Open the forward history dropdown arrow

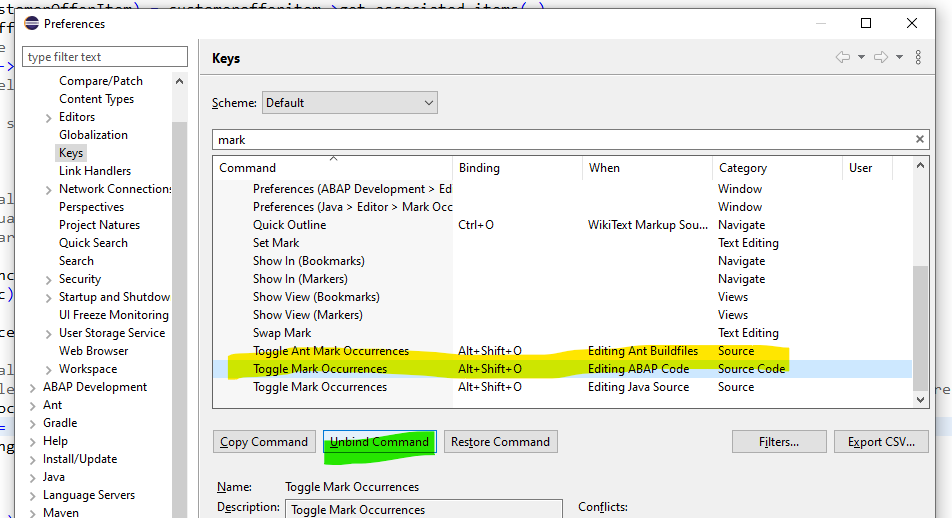899,57
